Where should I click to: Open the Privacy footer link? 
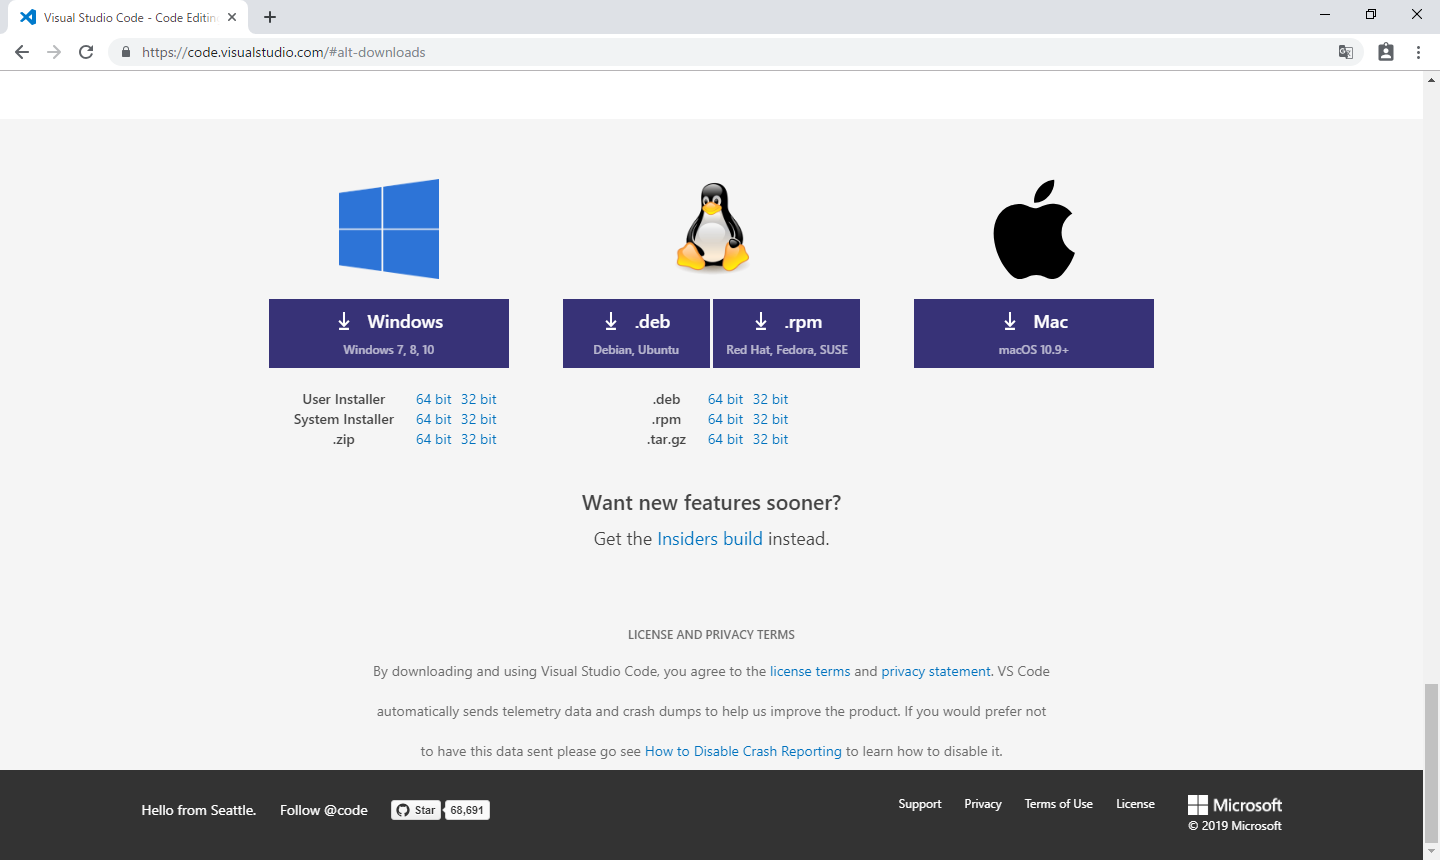983,804
